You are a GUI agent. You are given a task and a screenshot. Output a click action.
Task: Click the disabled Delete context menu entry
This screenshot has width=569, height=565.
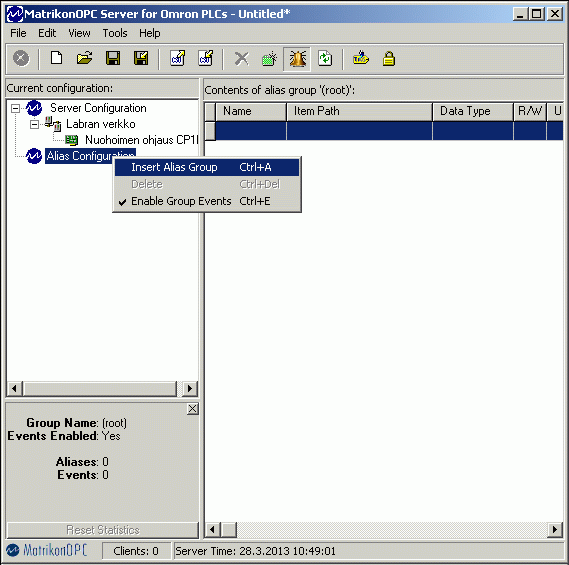(207, 184)
